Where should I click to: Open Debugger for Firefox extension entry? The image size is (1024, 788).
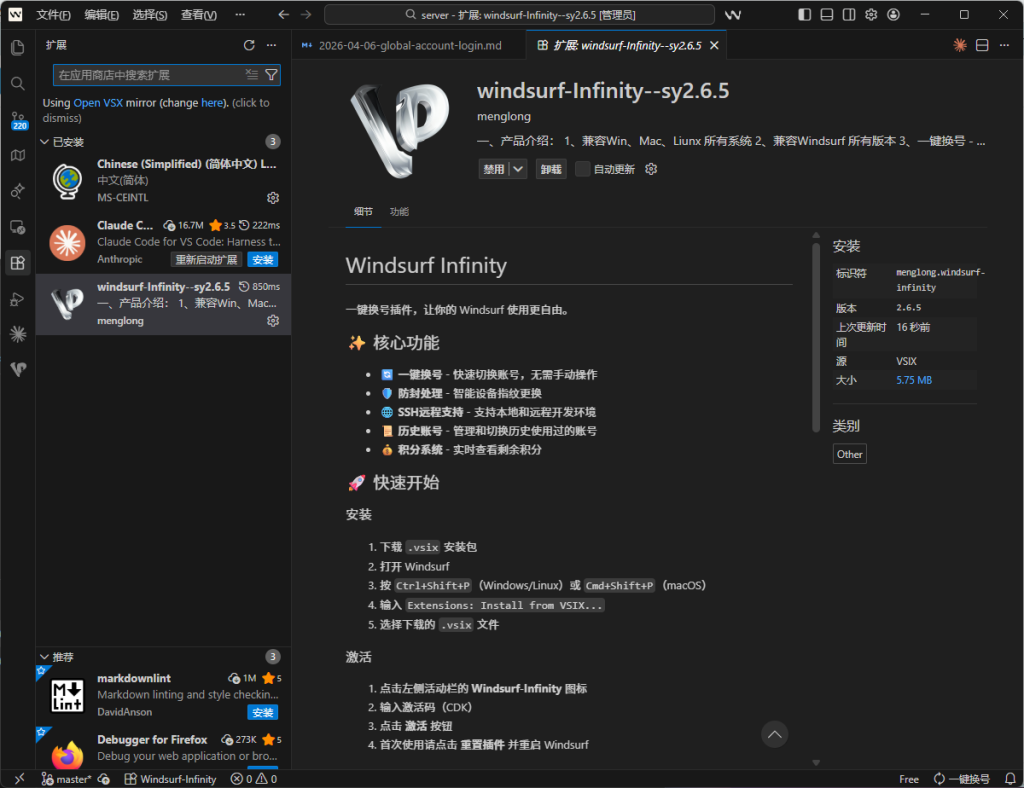click(x=163, y=748)
